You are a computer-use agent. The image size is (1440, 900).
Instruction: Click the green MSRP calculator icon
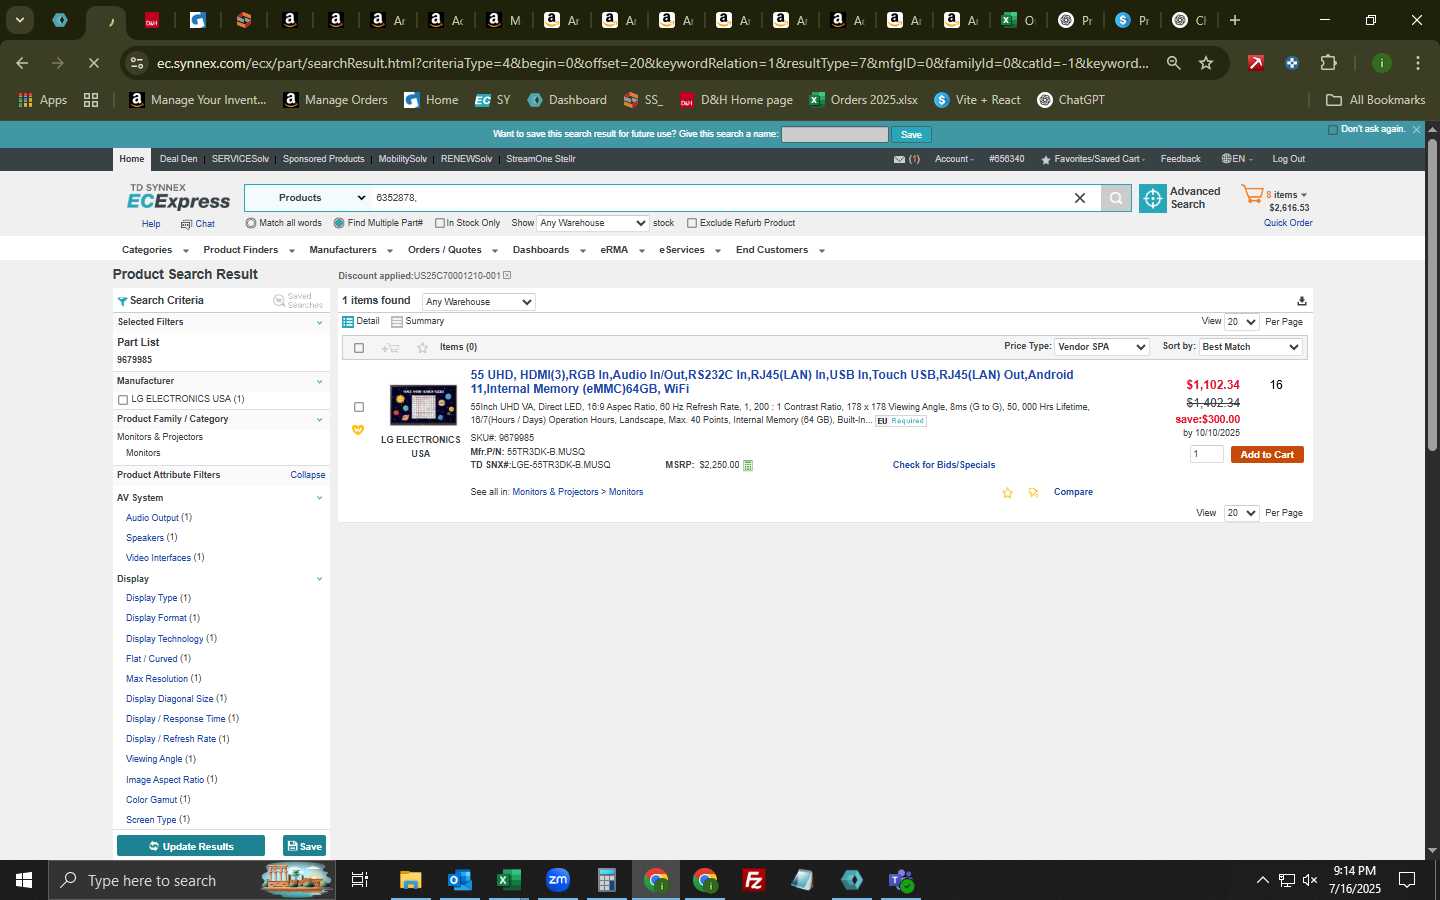click(x=748, y=465)
